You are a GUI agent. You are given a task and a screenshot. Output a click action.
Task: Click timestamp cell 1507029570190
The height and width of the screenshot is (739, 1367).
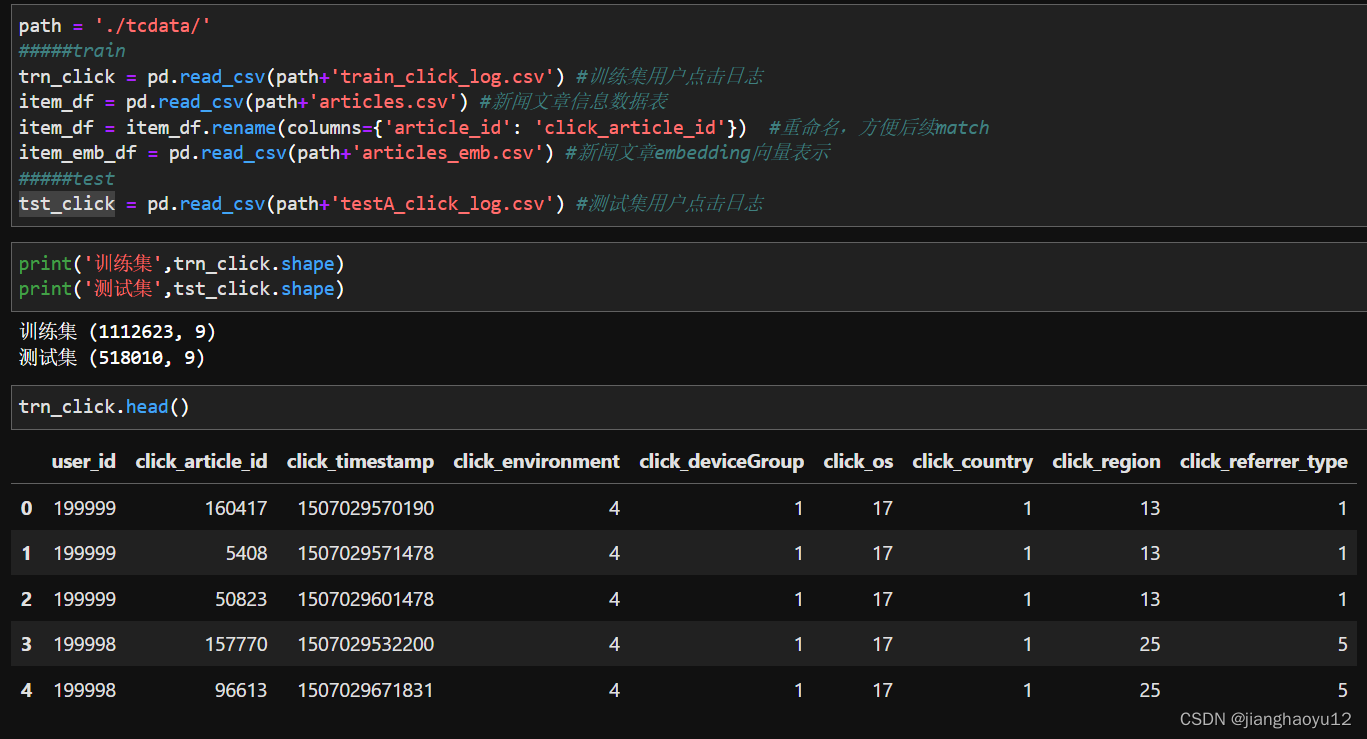366,508
